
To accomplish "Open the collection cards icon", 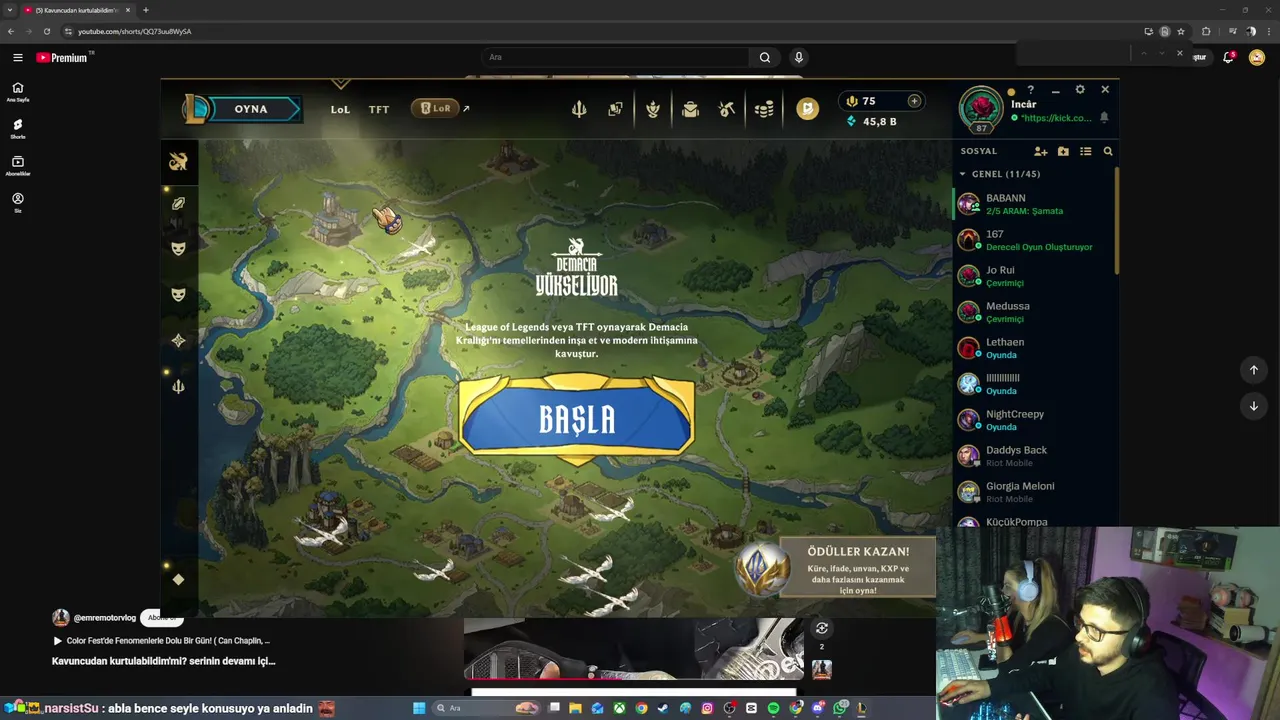I will (615, 109).
